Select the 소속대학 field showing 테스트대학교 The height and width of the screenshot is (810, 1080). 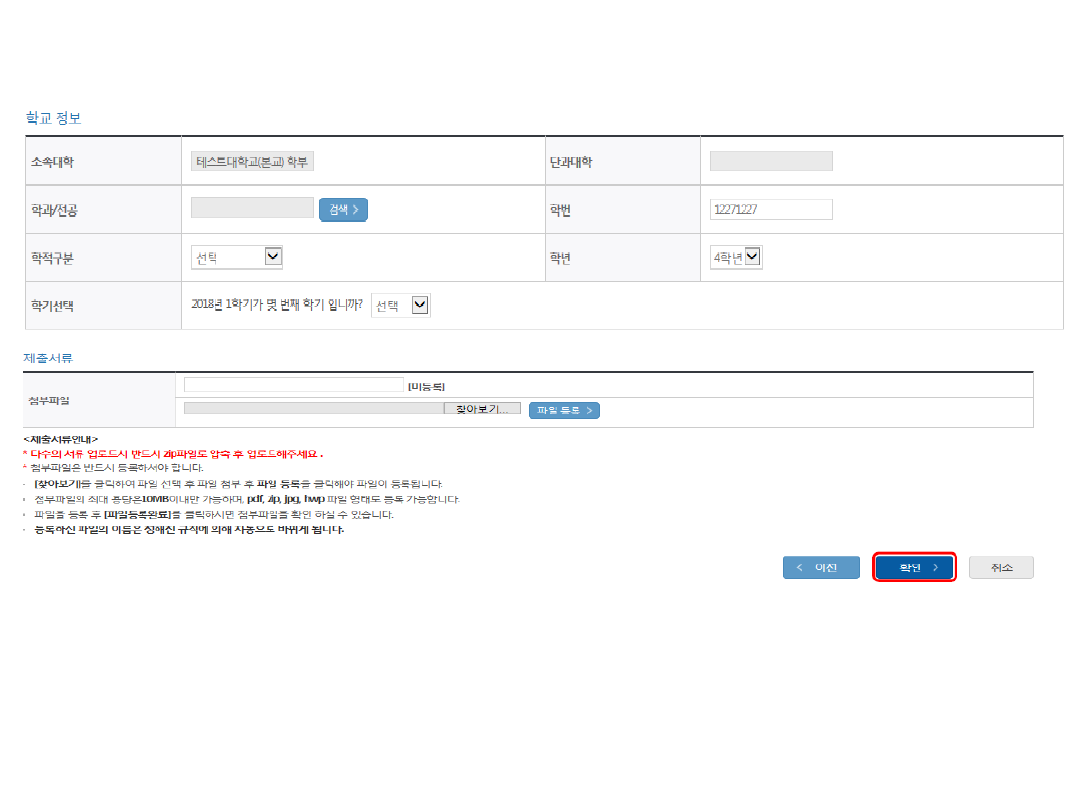(253, 162)
